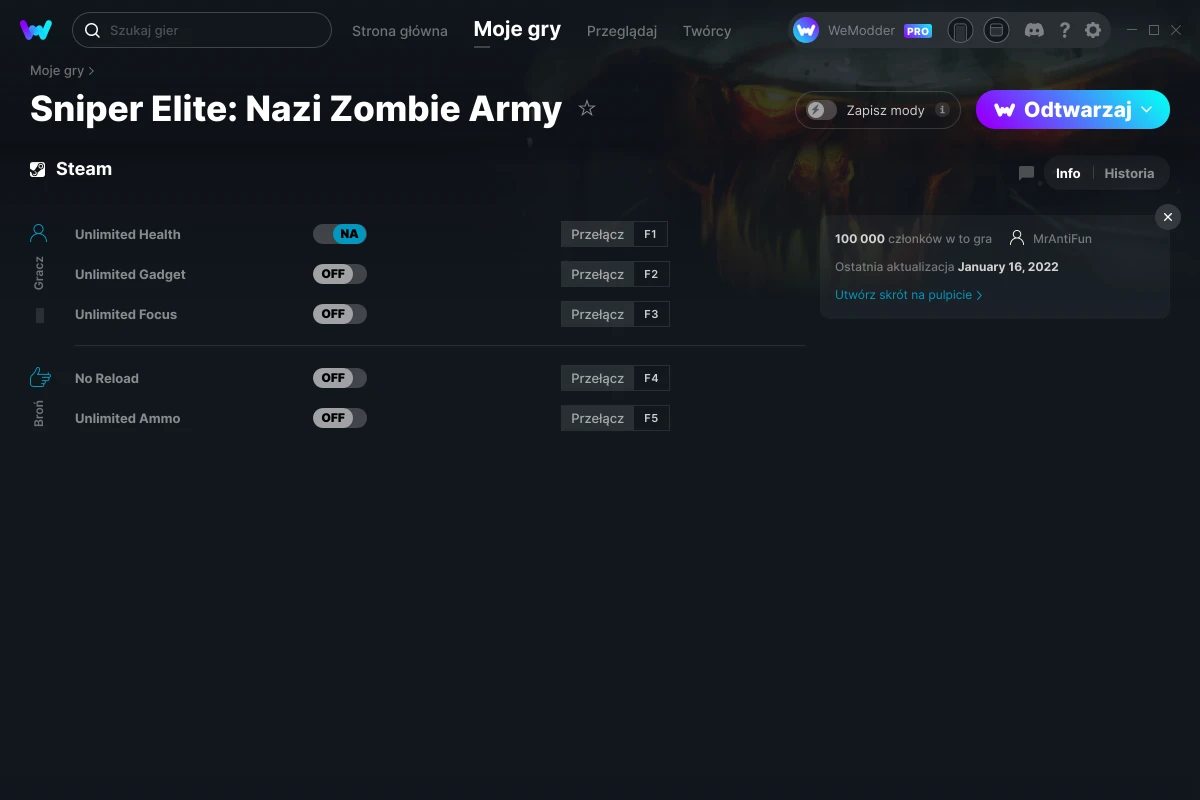Expand the Odtwarzaj dropdown arrow
This screenshot has width=1200, height=800.
(1146, 110)
